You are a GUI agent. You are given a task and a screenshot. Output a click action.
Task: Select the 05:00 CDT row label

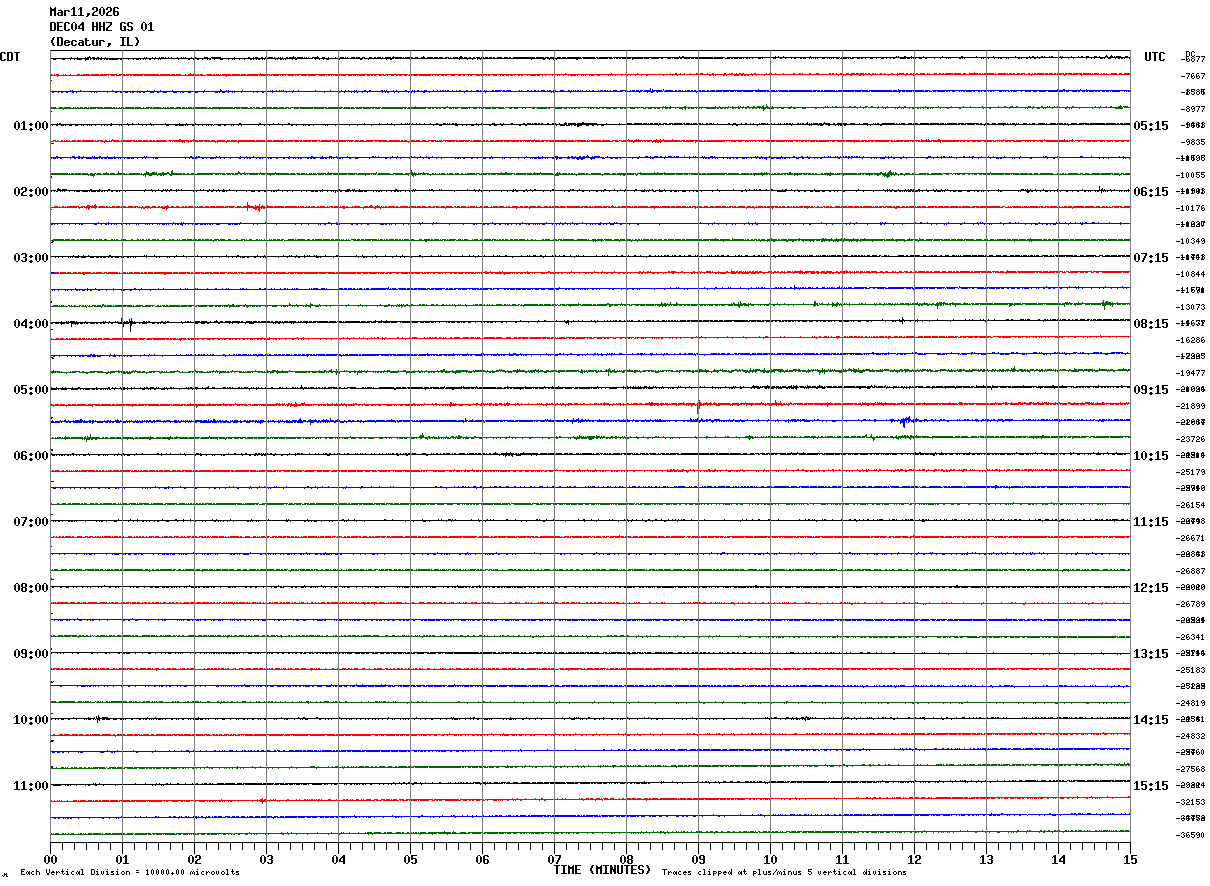pos(31,390)
